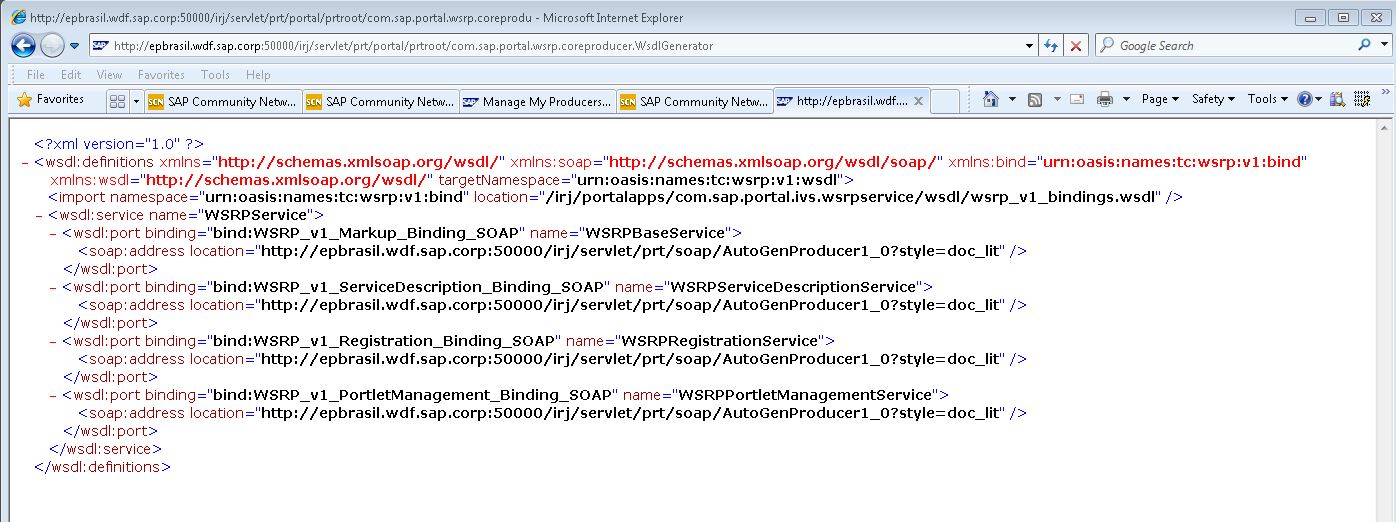Screen dimensions: 1396x522
Task: Click the search magnifier icon
Action: tap(1364, 45)
